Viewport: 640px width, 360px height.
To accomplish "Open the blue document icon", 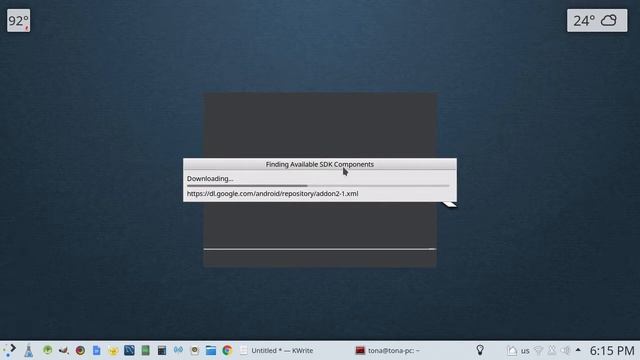I will point(96,350).
